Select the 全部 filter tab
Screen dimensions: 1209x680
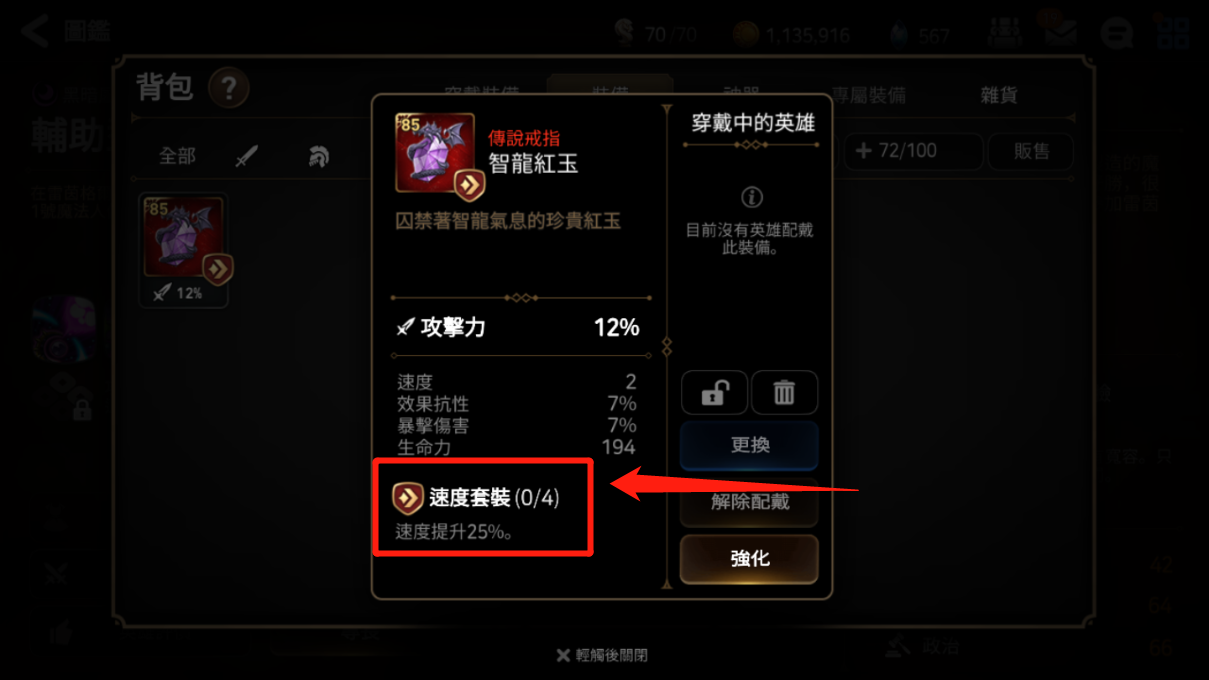click(177, 156)
